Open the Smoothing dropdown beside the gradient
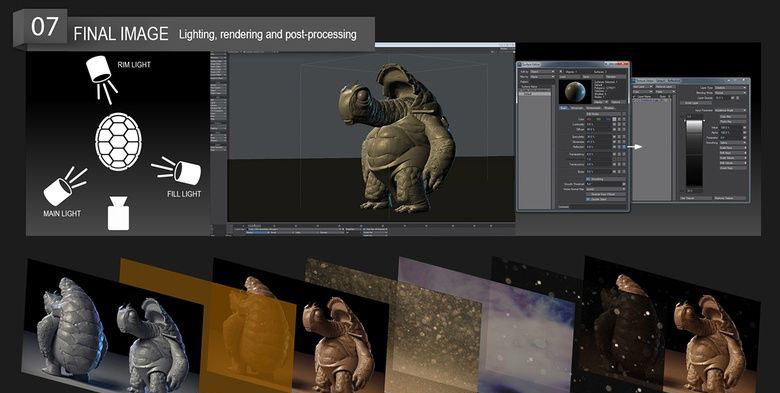Screen dimensions: 780x393 733,142
